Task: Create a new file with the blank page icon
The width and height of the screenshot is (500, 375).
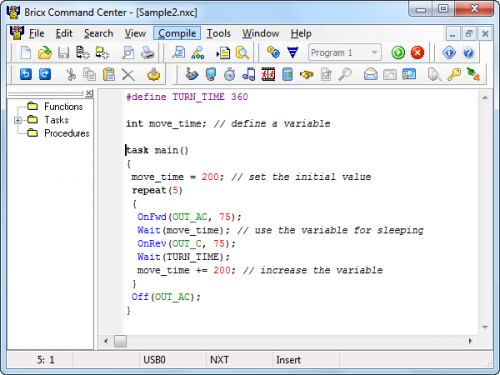Action: [x=26, y=53]
